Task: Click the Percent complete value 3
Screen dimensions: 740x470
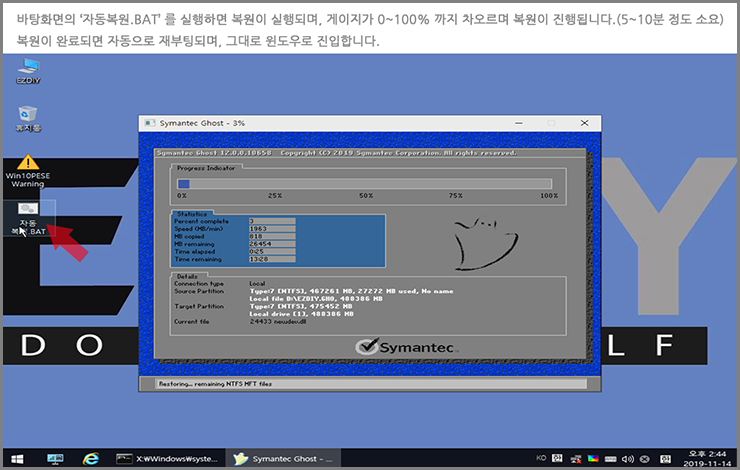Action: (x=272, y=221)
